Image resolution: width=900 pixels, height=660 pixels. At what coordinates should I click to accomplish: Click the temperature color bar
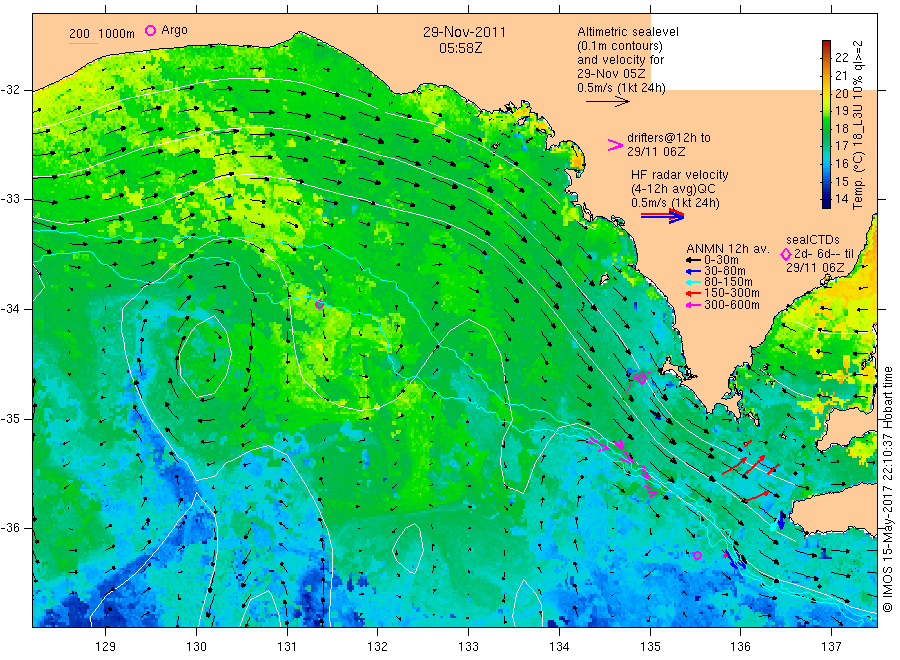click(x=826, y=125)
